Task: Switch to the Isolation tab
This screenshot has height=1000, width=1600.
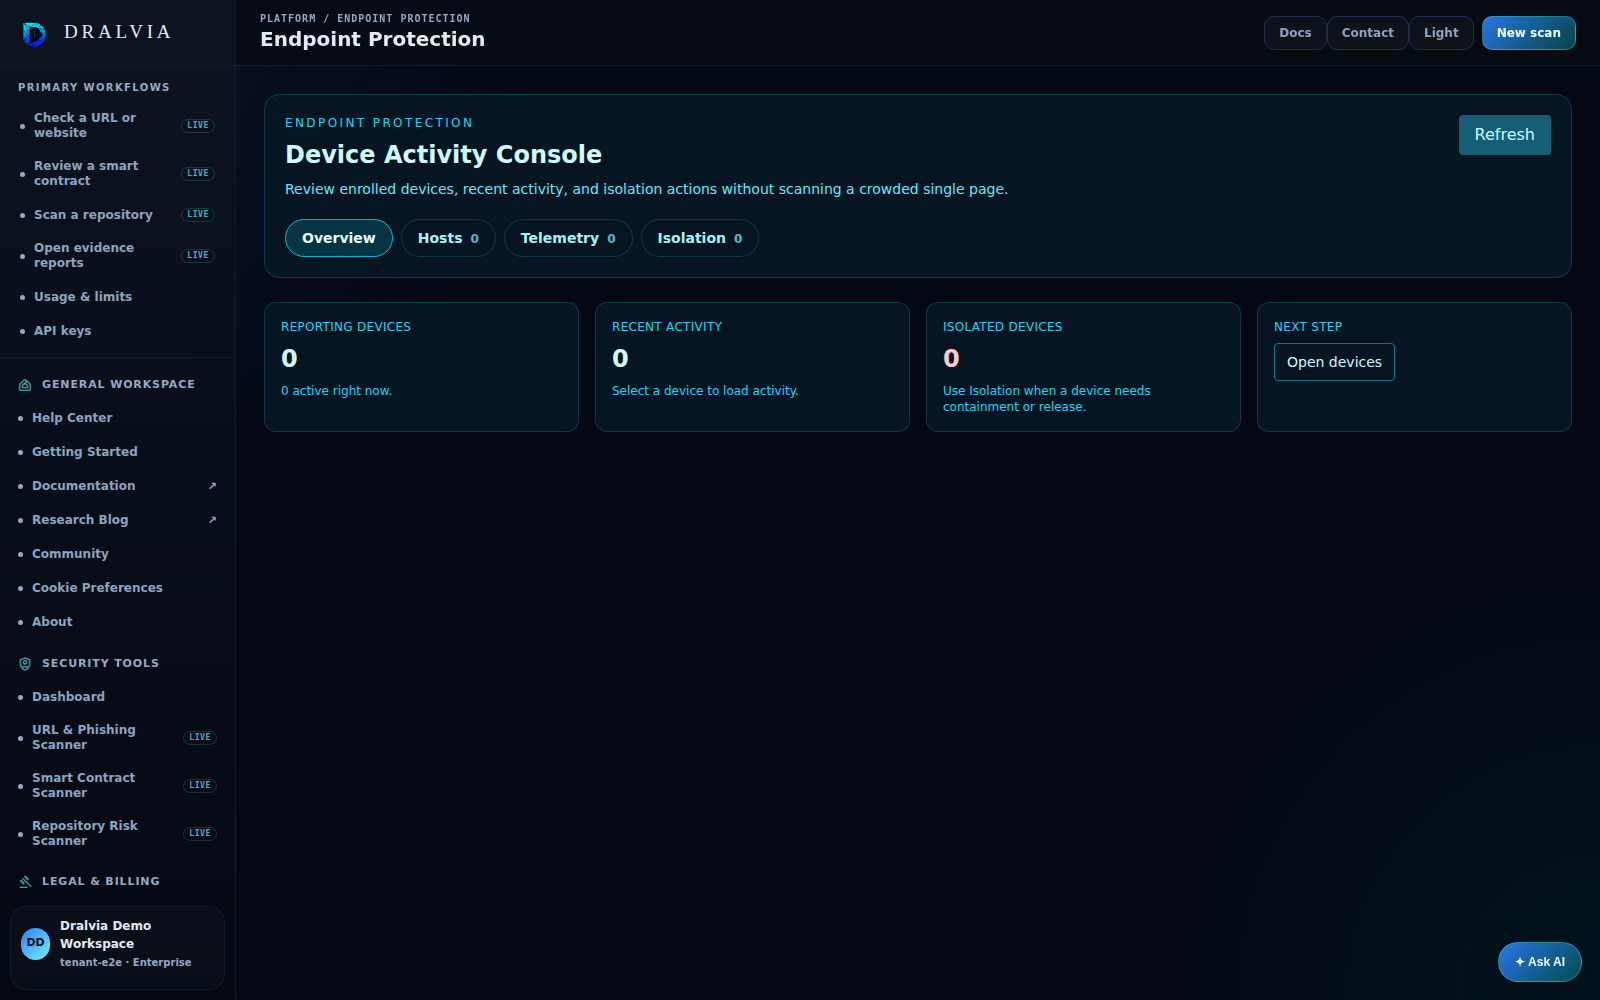Action: tap(700, 238)
